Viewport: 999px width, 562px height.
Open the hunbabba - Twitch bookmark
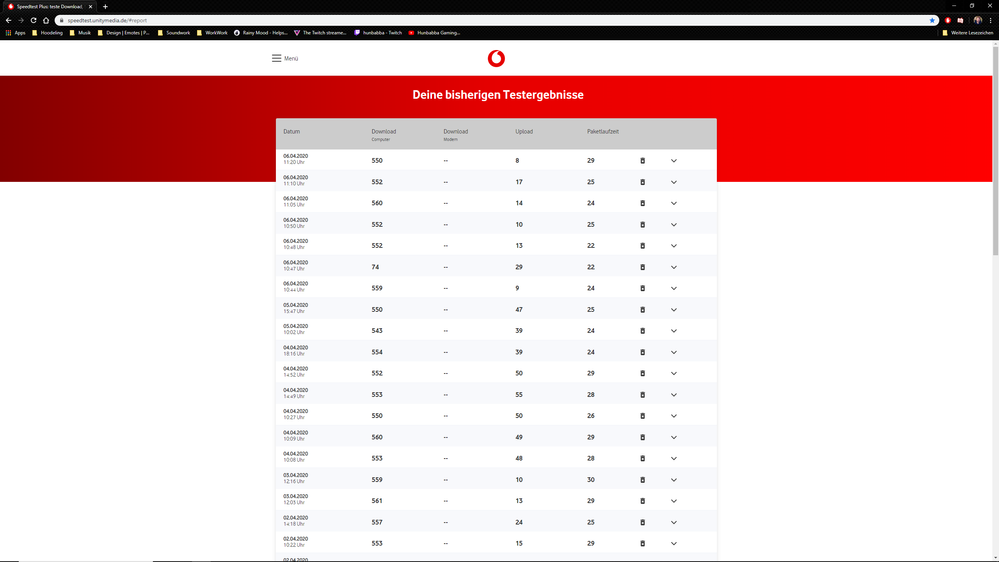pos(378,32)
